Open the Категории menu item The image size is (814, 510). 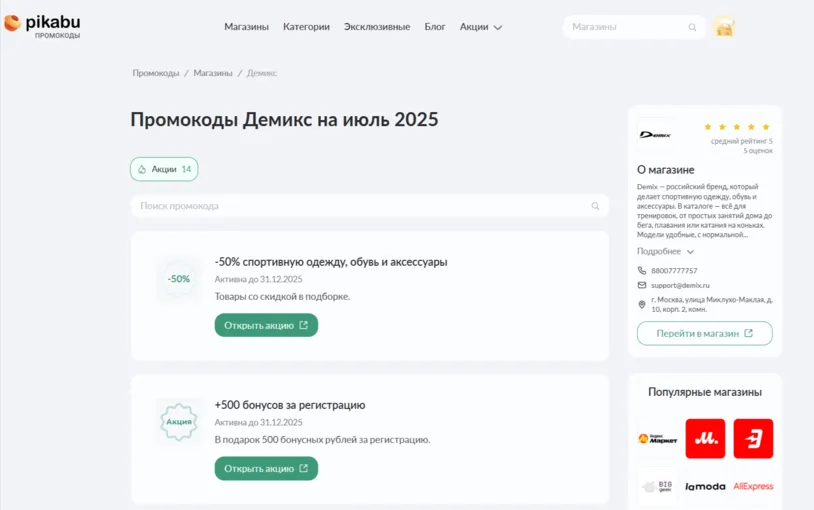coord(306,27)
